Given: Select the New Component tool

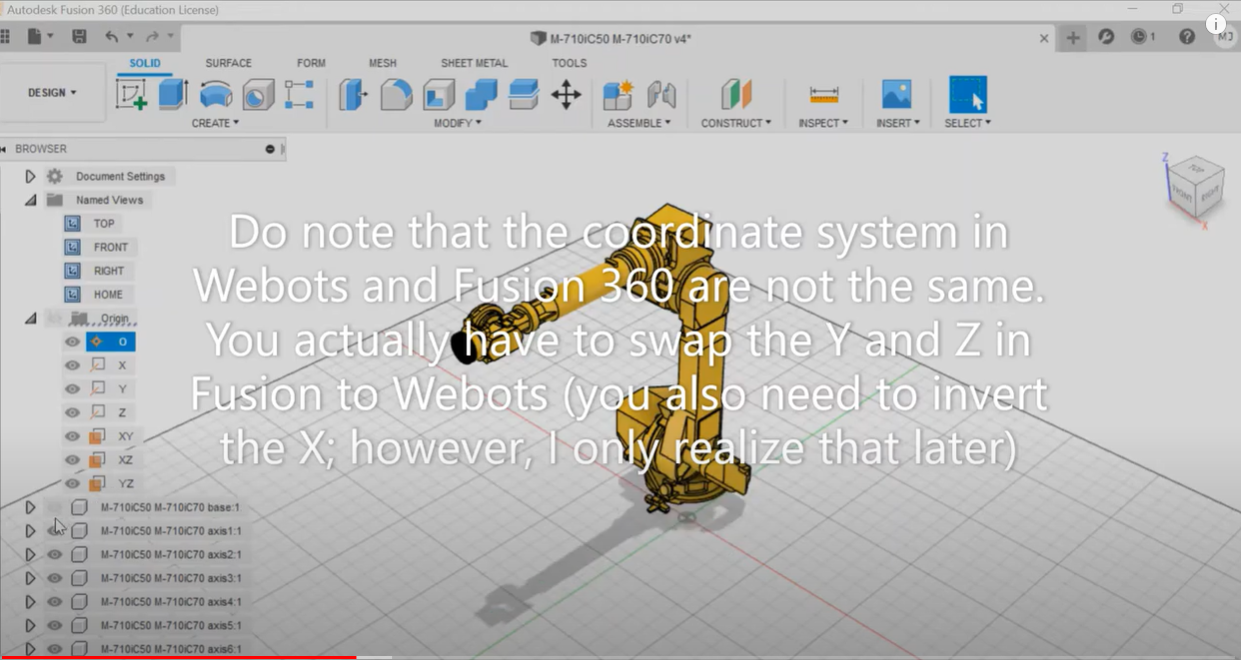Looking at the screenshot, I should 618,95.
